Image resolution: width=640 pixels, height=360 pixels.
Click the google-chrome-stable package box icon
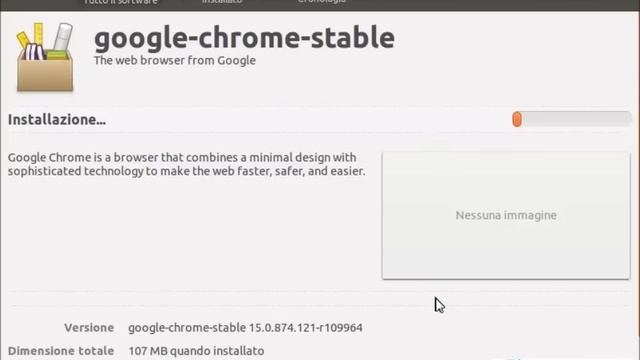click(x=45, y=57)
